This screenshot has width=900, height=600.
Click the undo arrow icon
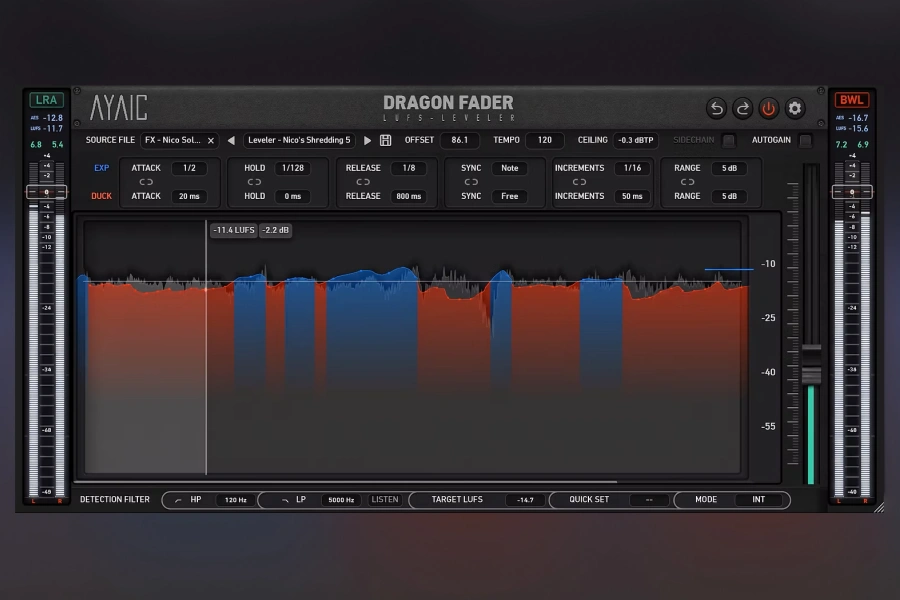(x=716, y=109)
